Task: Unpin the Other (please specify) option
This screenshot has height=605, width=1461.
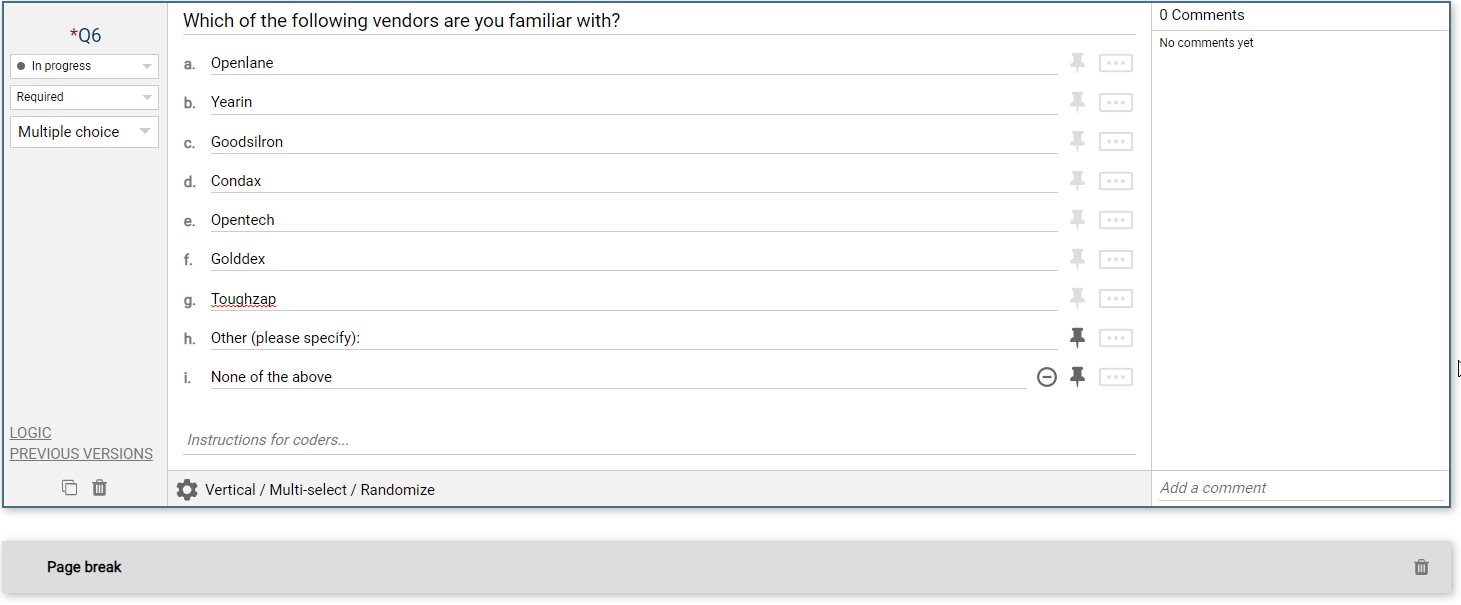Action: point(1077,338)
